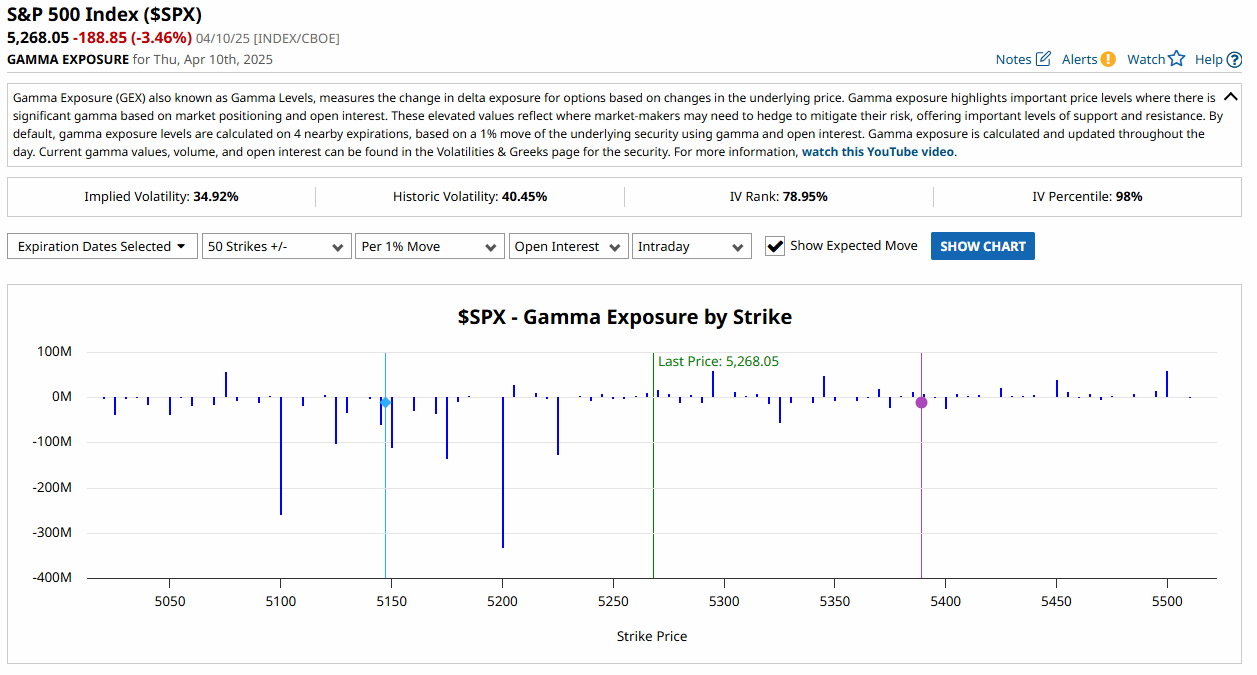This screenshot has width=1257, height=675.
Task: Click the price change -188.85 (-3.46%)
Action: (x=132, y=38)
